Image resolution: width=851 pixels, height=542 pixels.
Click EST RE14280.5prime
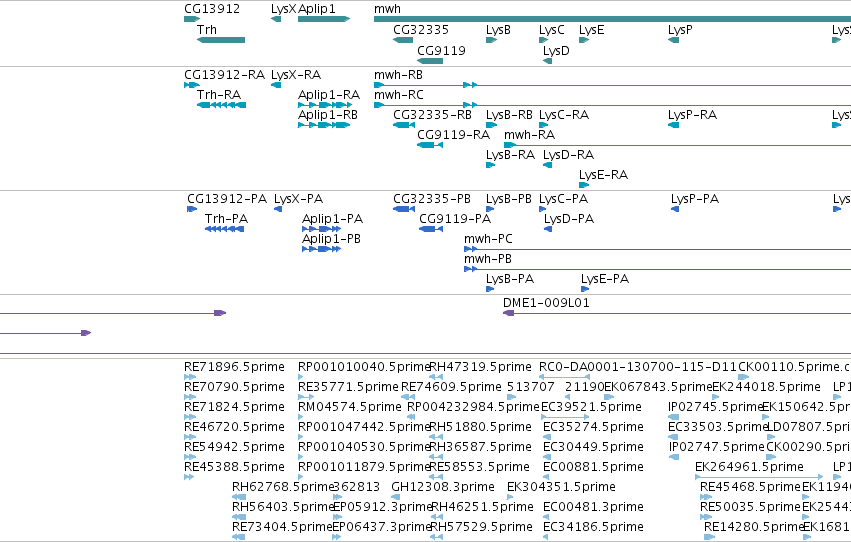(753, 528)
